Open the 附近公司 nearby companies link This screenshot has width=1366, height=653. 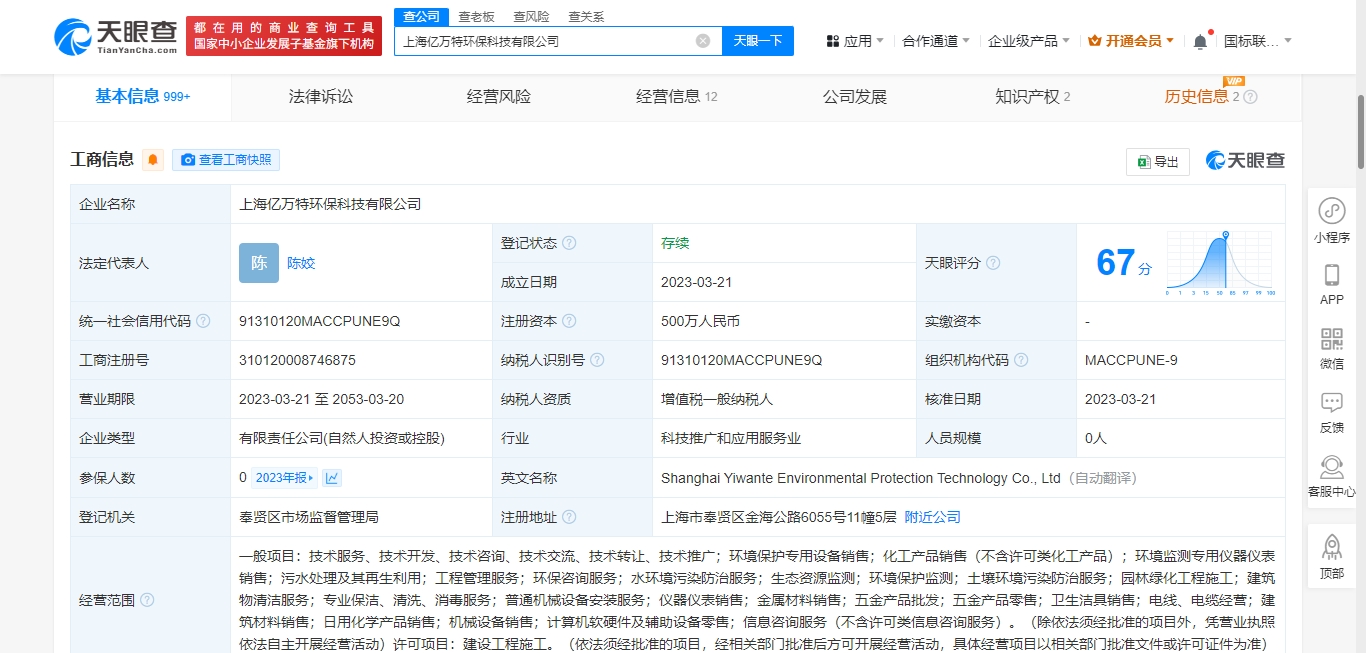[932, 517]
